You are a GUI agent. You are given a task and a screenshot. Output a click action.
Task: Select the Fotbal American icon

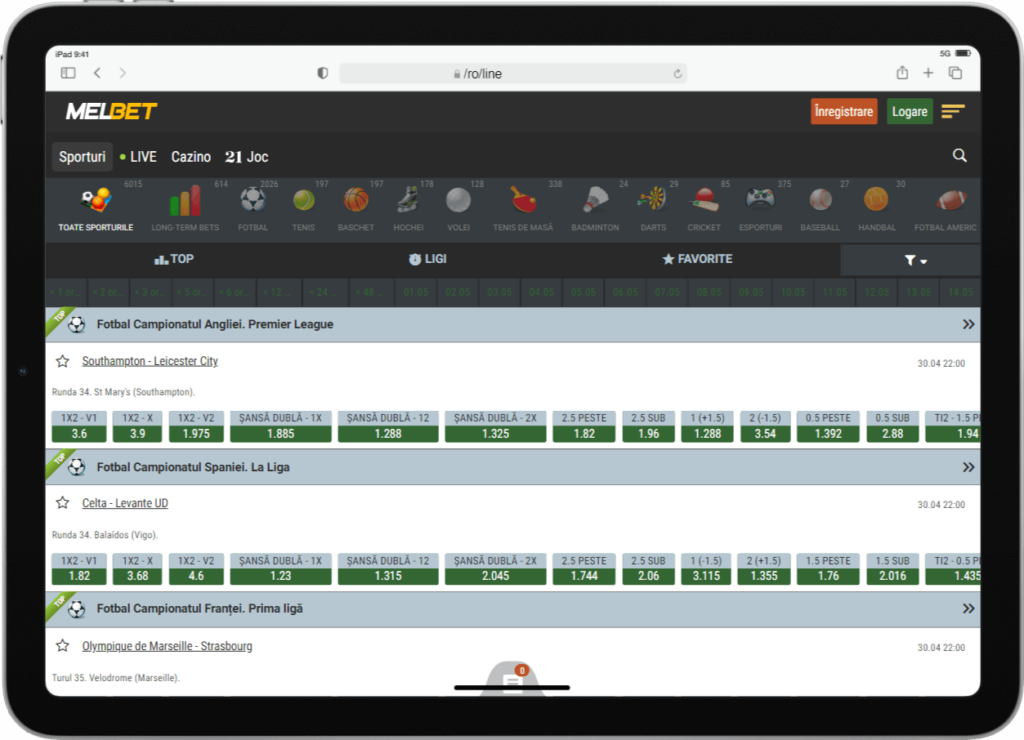click(x=950, y=200)
